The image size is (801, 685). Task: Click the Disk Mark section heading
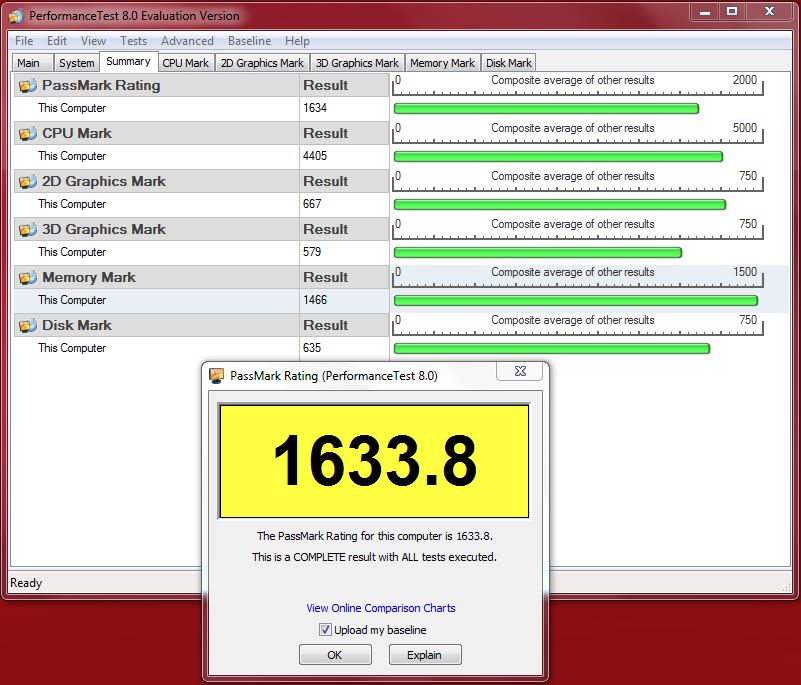(x=77, y=325)
